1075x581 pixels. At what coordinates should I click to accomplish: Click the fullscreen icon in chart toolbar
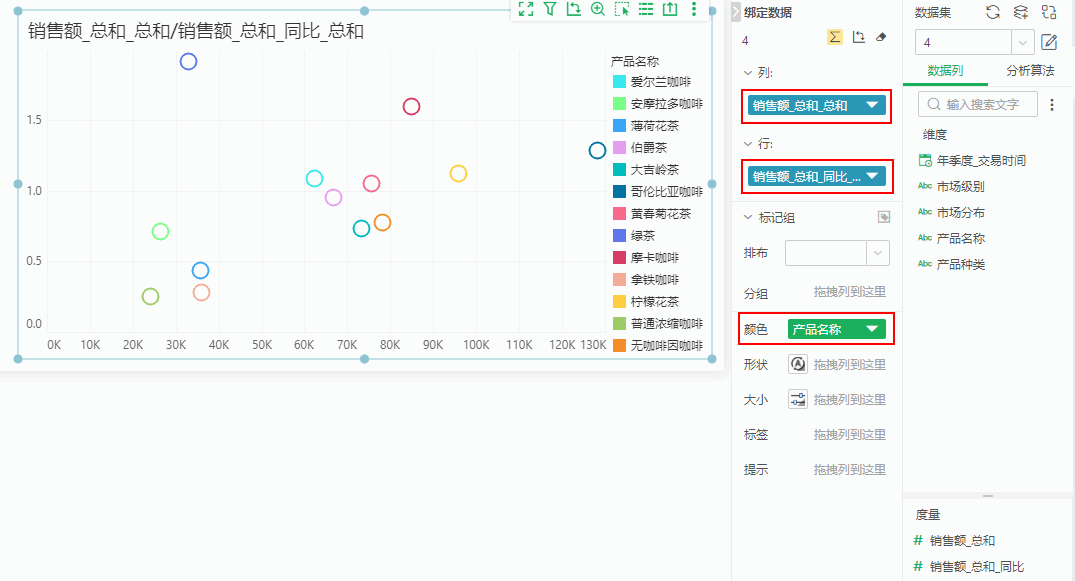click(x=526, y=9)
